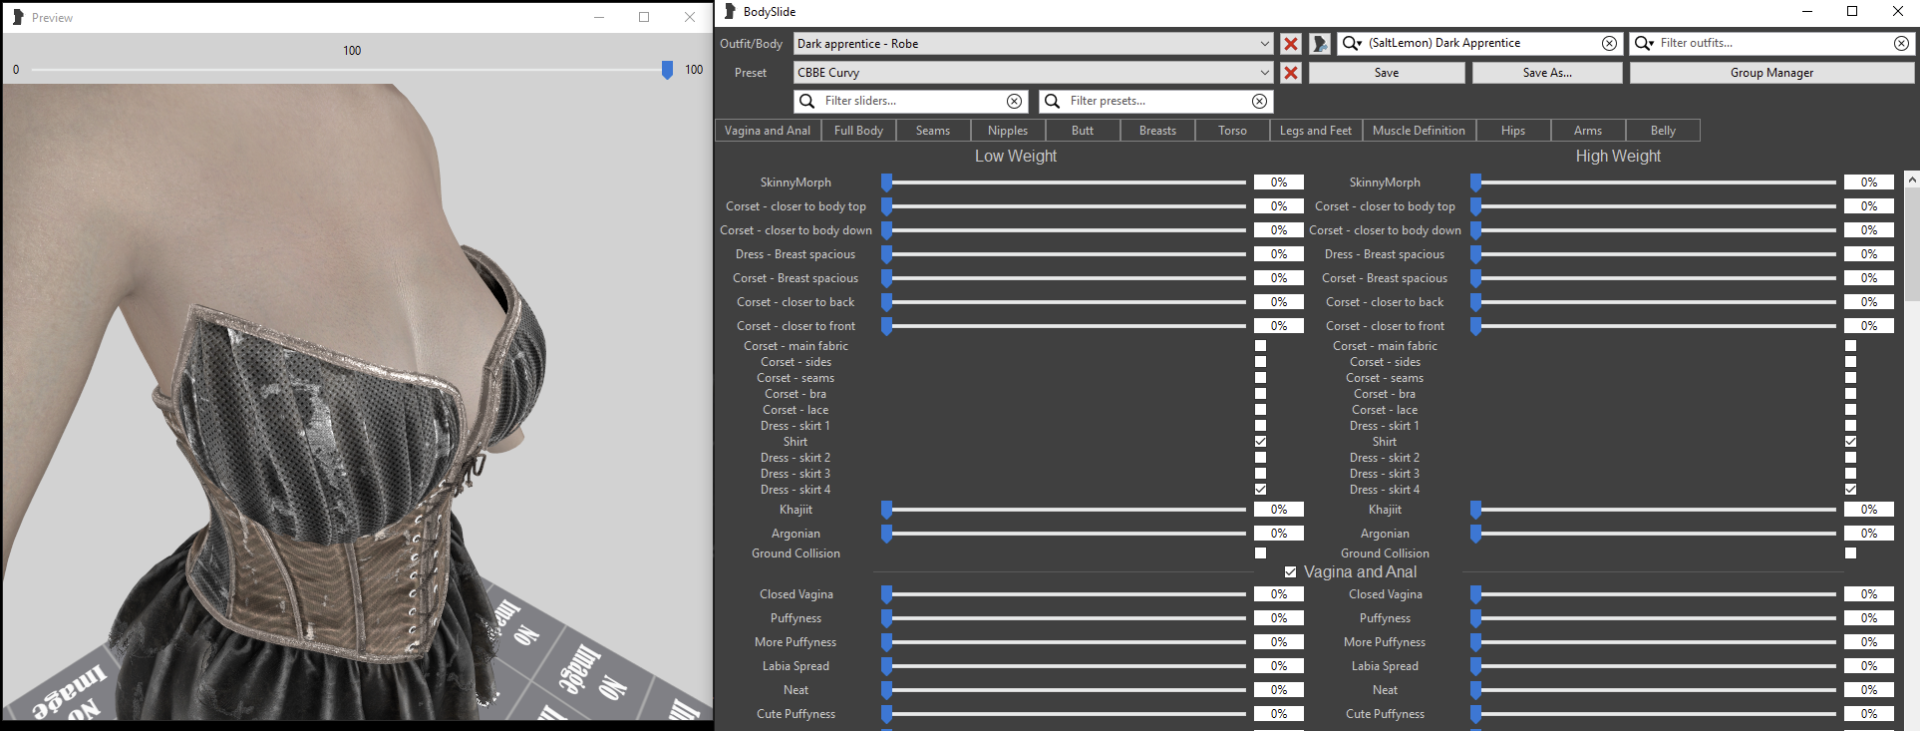Toggle Low Weight Dress - skirt 1 checkbox
This screenshot has width=1920, height=731.
[1260, 426]
